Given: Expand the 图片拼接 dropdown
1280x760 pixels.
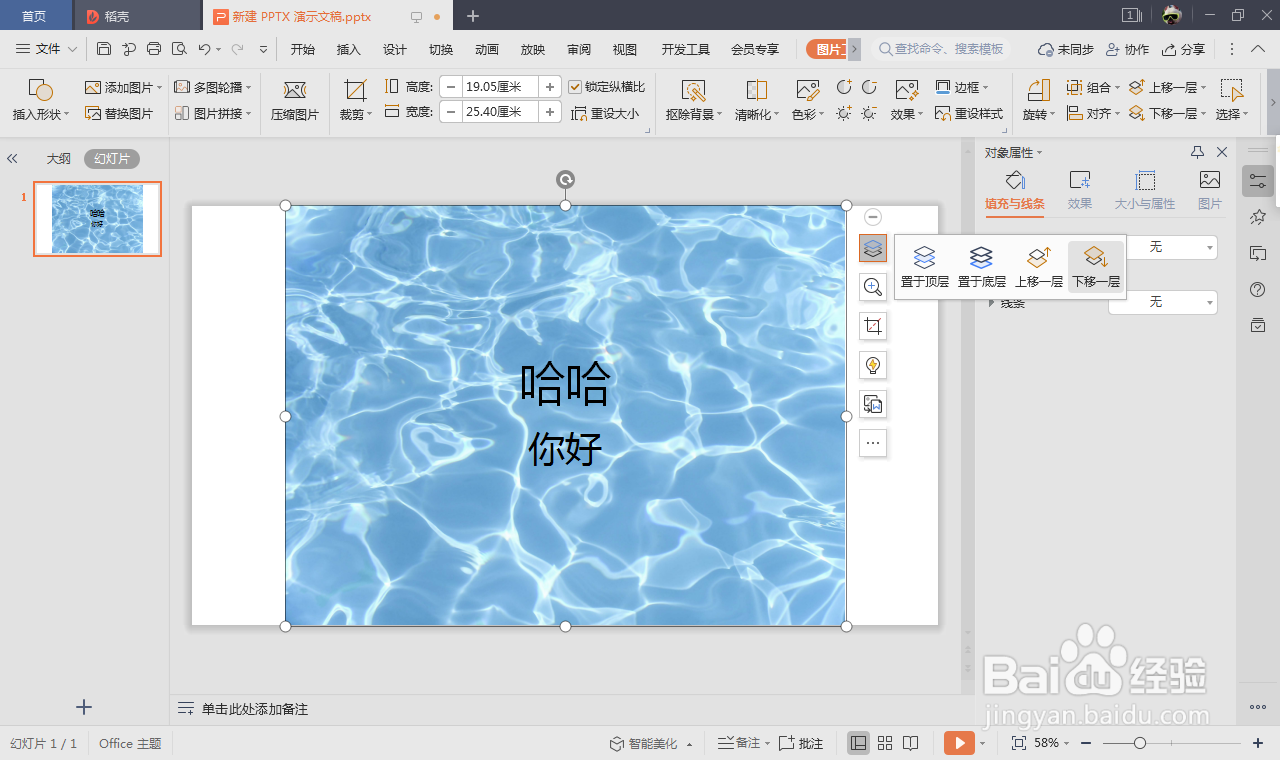Looking at the screenshot, I should point(248,114).
